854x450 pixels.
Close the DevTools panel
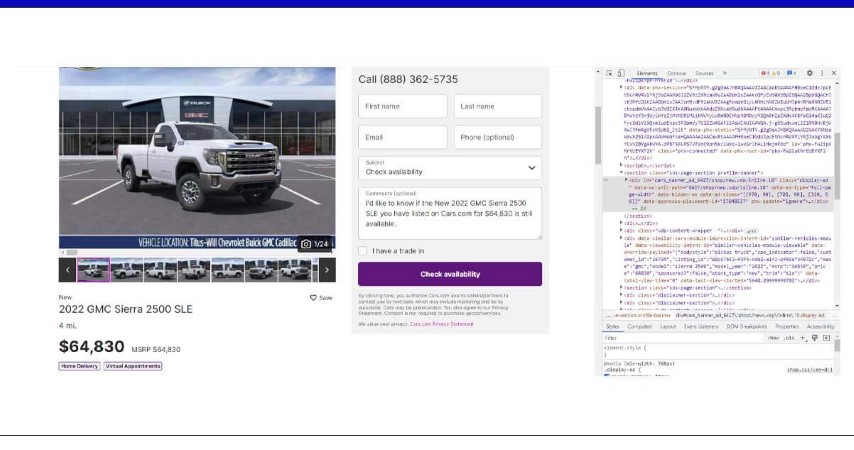(x=834, y=73)
